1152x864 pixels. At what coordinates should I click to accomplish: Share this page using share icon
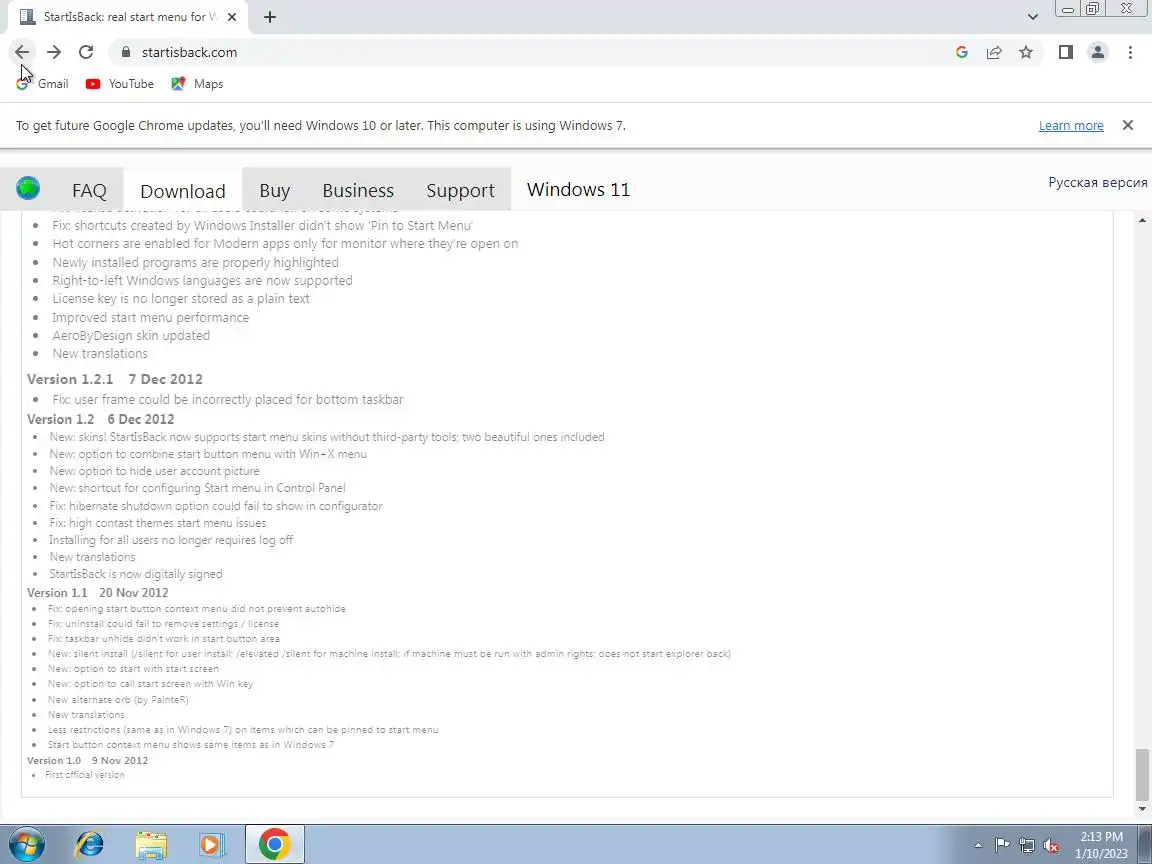point(994,52)
